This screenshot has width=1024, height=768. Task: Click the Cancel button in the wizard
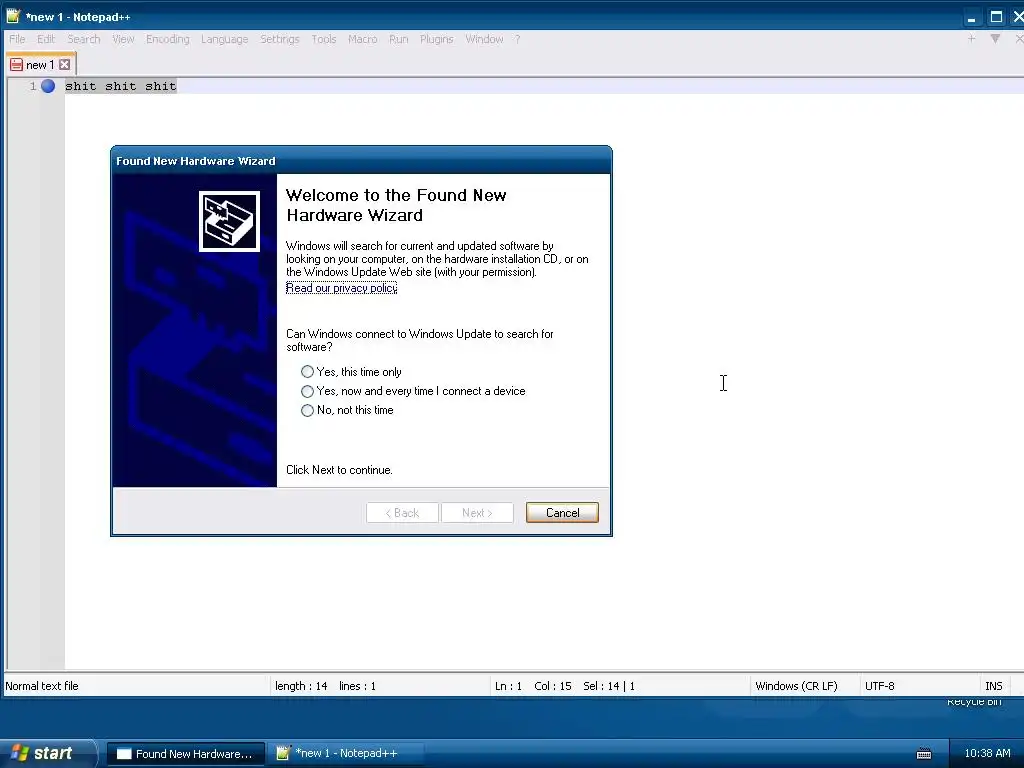(x=562, y=513)
